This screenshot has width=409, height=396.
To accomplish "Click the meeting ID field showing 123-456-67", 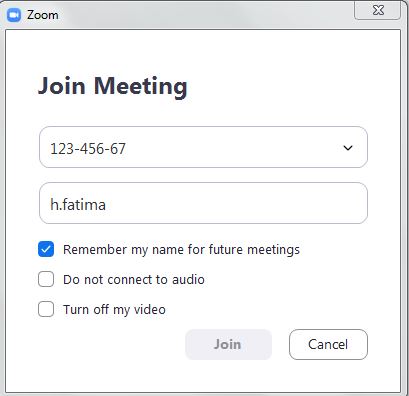I will point(203,147).
